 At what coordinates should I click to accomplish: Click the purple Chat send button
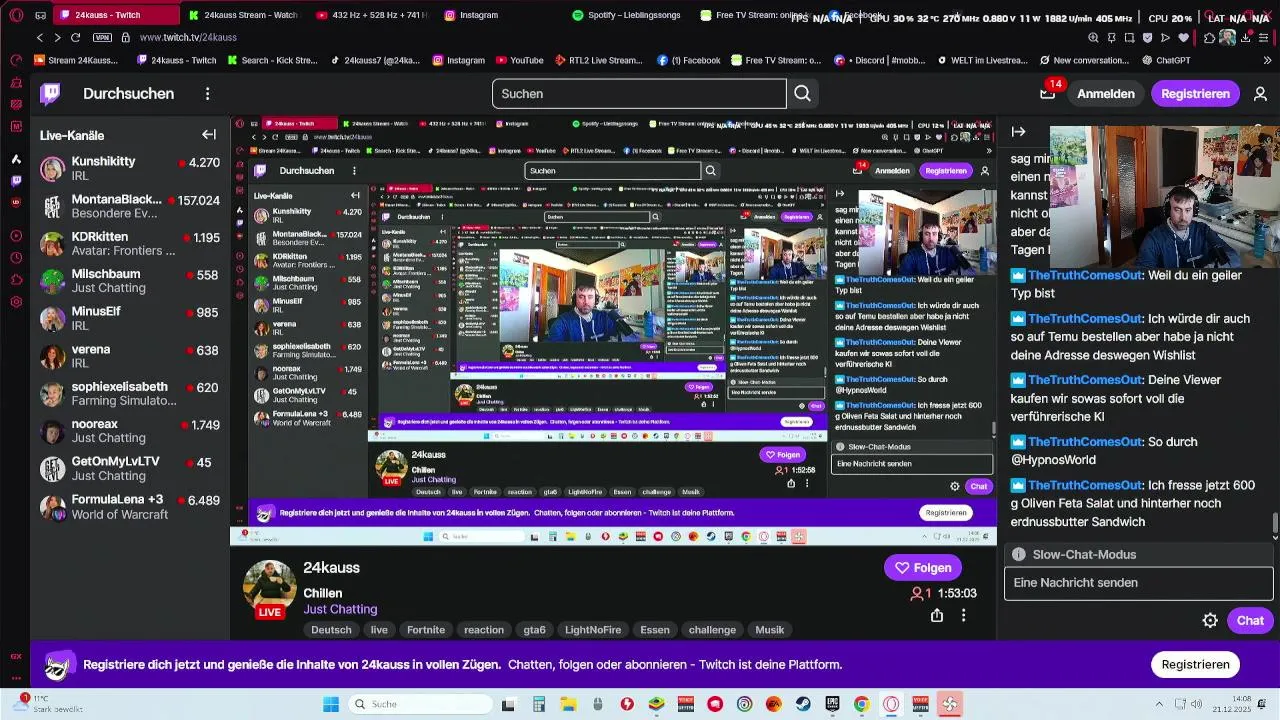point(1250,621)
